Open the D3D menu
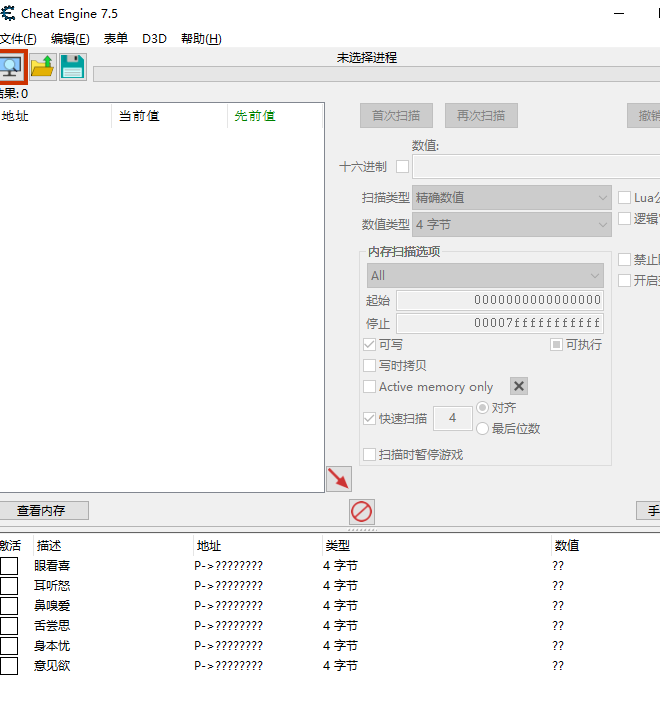This screenshot has width=660, height=725. coord(154,39)
